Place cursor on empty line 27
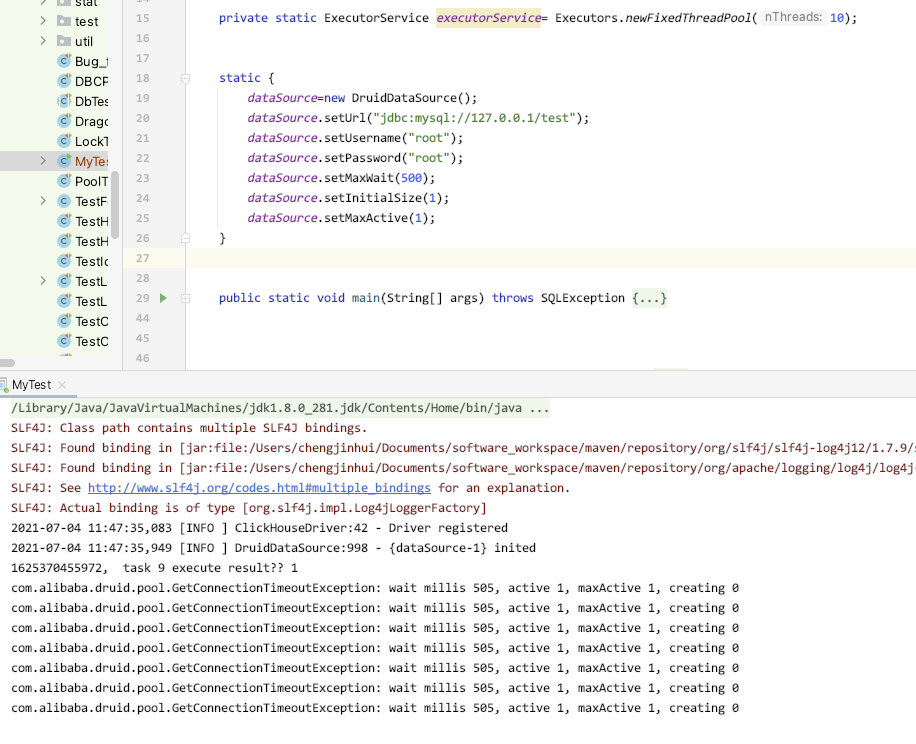Screen dimensions: 916x744 [500, 258]
